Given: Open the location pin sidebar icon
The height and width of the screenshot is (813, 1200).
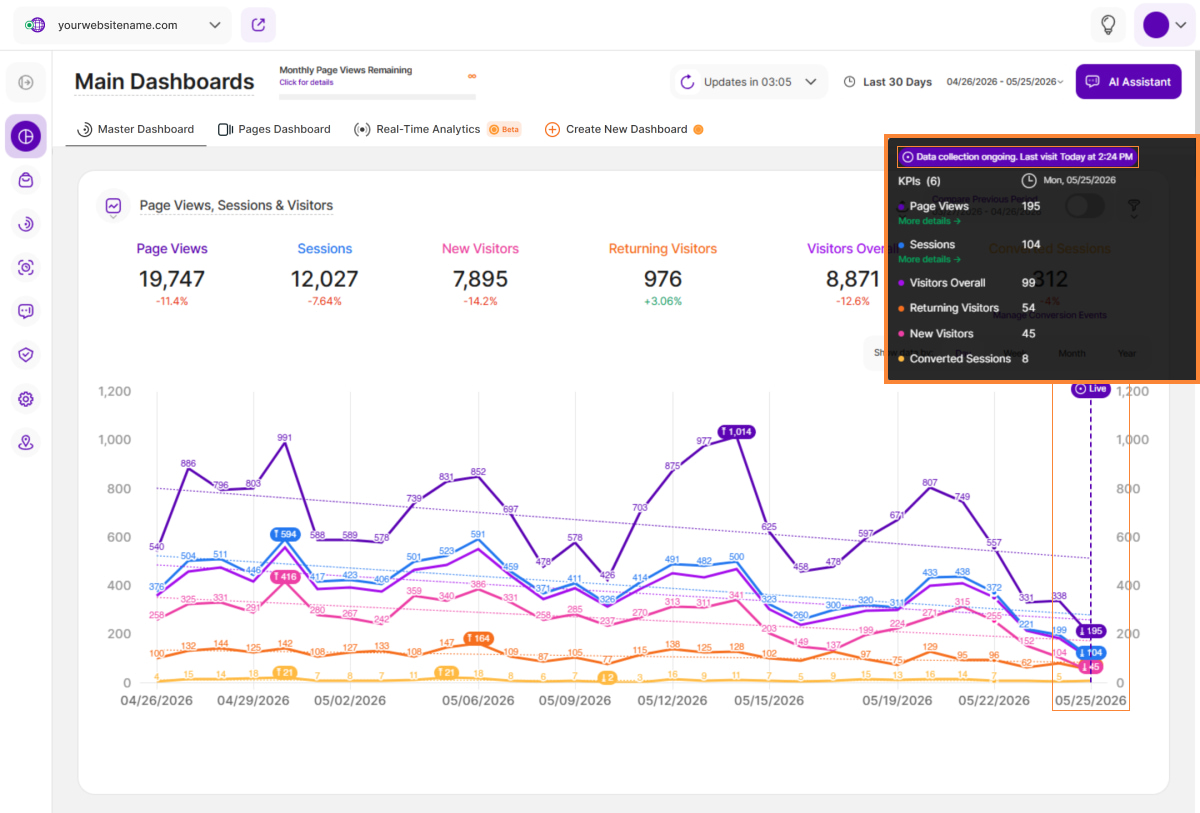Looking at the screenshot, I should [26, 442].
